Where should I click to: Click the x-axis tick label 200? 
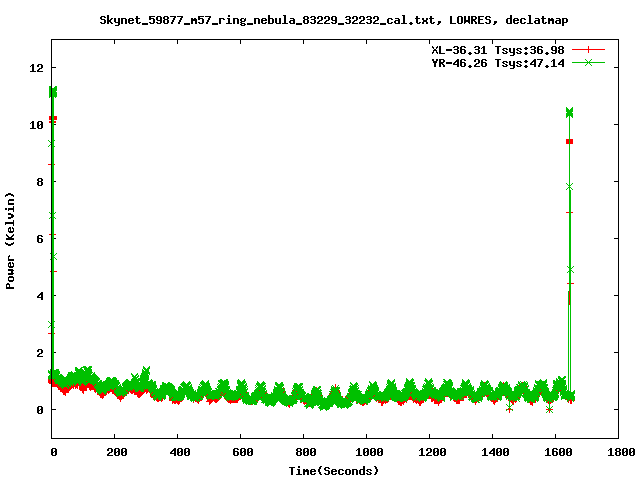117,452
